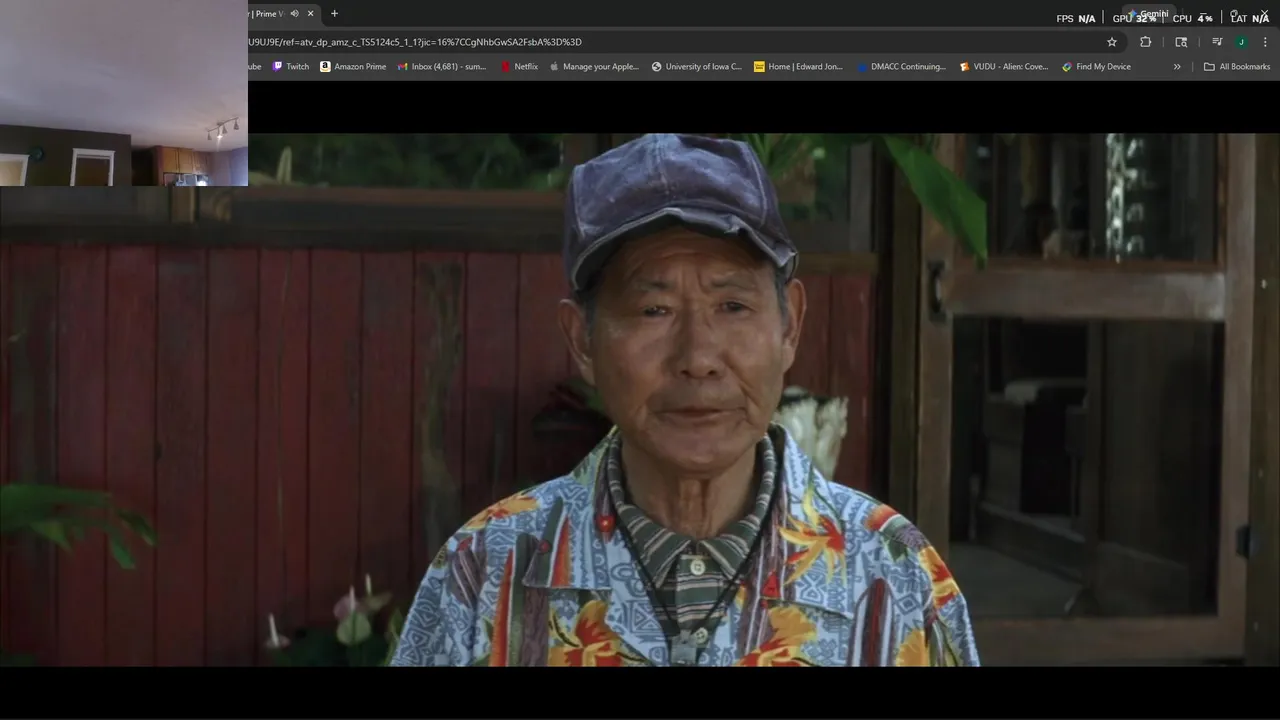This screenshot has width=1280, height=720.
Task: Click the Edward Jones yellow favicon
Action: pyautogui.click(x=759, y=67)
